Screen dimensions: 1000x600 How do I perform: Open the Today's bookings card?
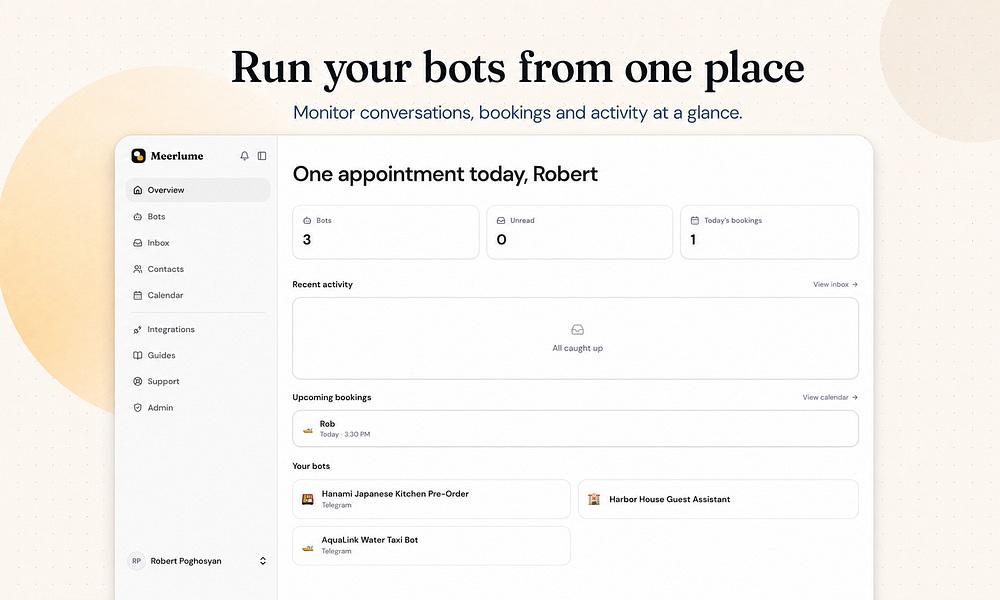(x=770, y=232)
